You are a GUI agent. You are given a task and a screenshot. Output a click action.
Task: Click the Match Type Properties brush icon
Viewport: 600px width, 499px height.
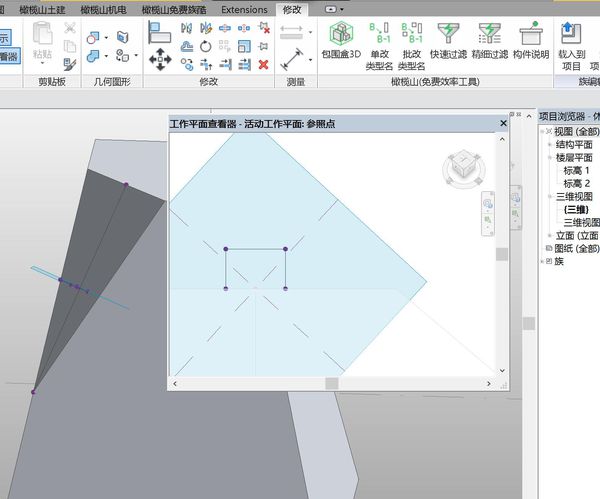[70, 64]
